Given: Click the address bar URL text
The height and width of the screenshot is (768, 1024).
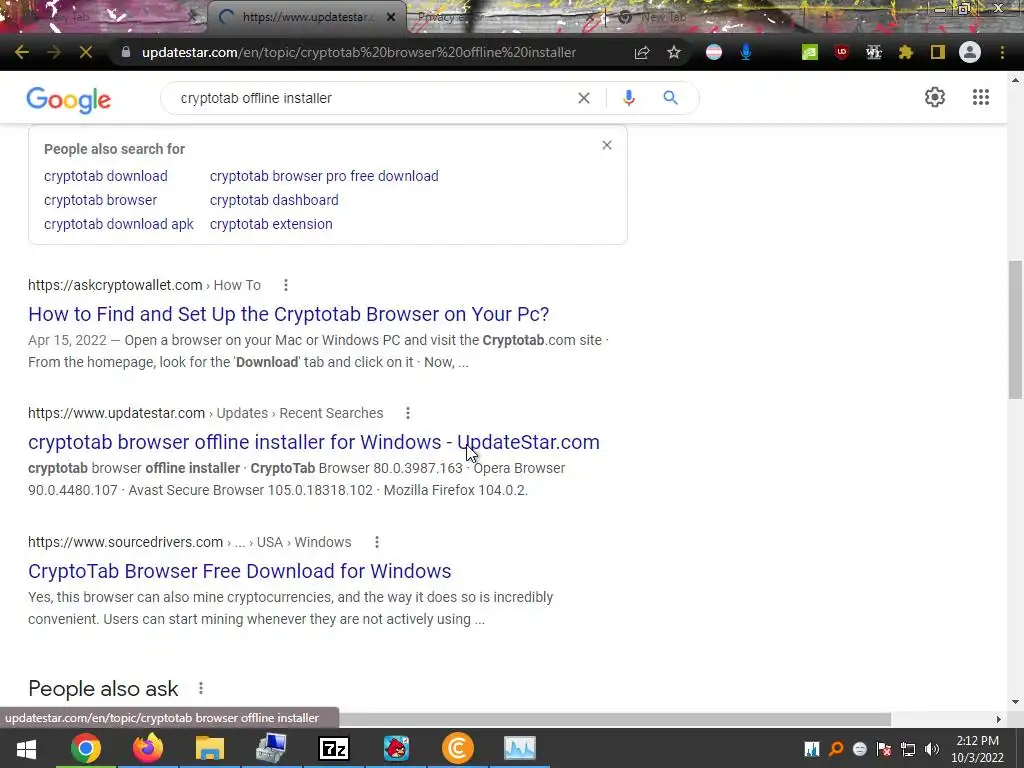Looking at the screenshot, I should point(359,52).
